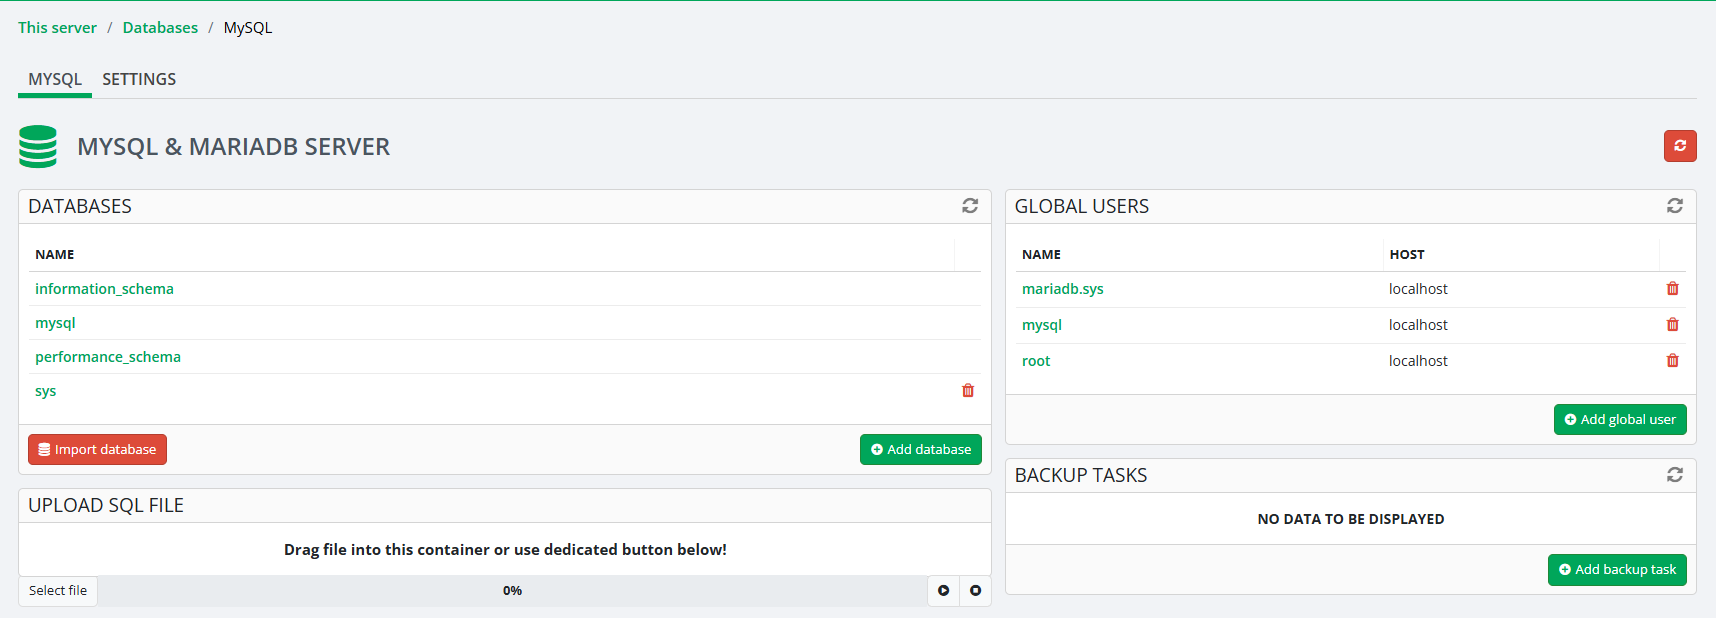Open the performance_schema database
This screenshot has height=618, width=1716.
point(108,357)
